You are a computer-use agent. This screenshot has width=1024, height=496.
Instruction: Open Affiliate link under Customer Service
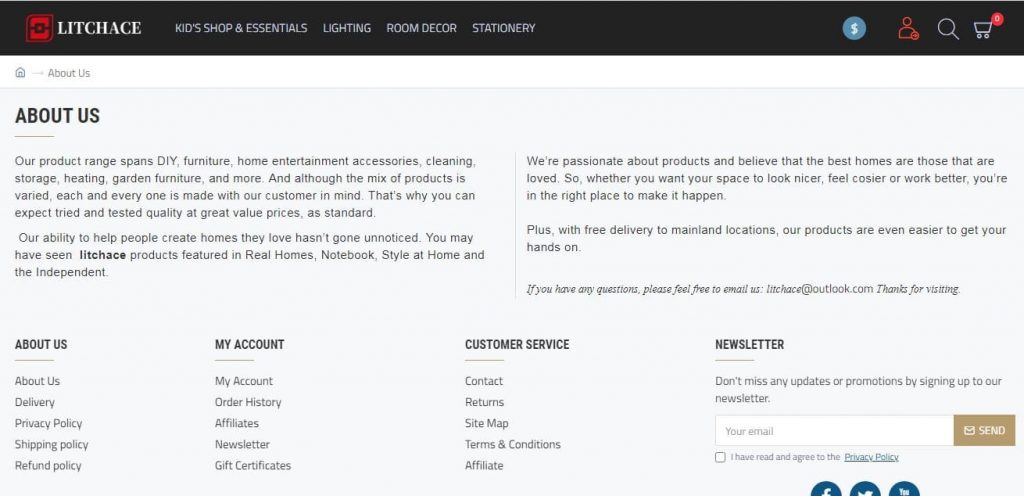[x=484, y=465]
